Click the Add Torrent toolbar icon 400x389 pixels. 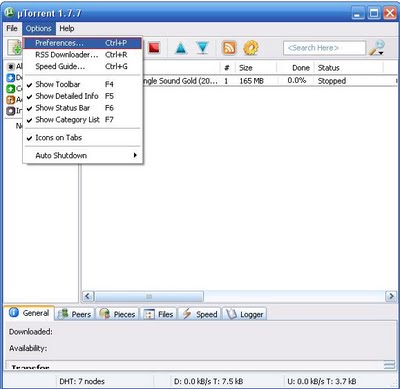(15, 48)
